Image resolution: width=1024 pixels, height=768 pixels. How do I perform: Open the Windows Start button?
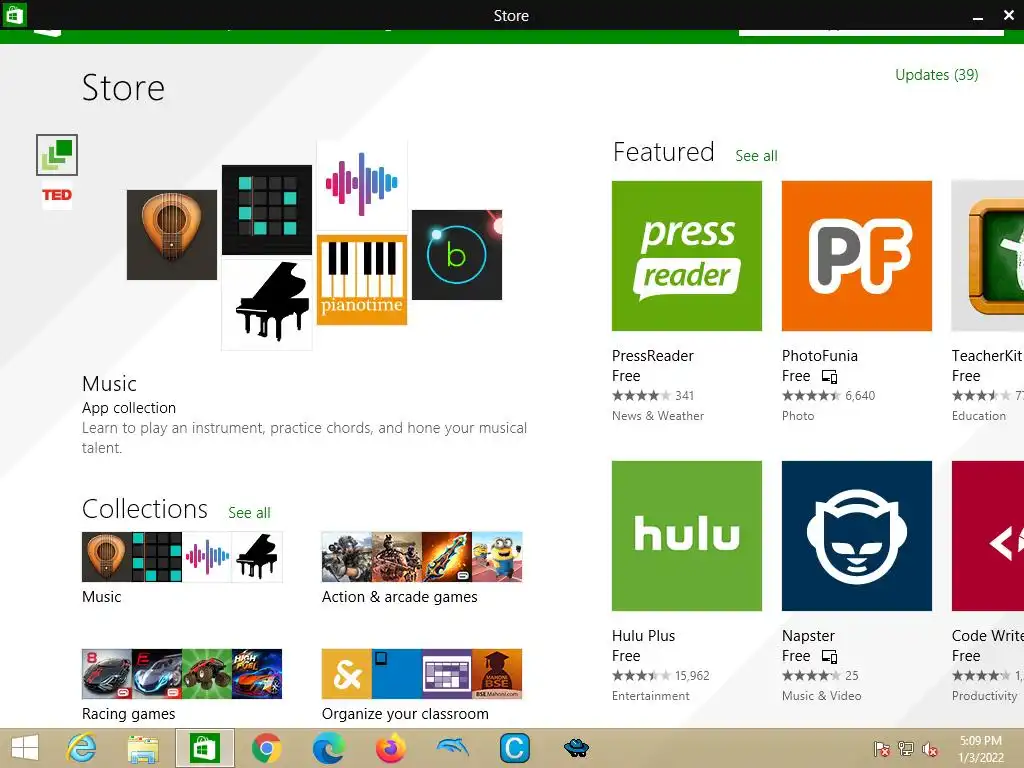(25, 748)
